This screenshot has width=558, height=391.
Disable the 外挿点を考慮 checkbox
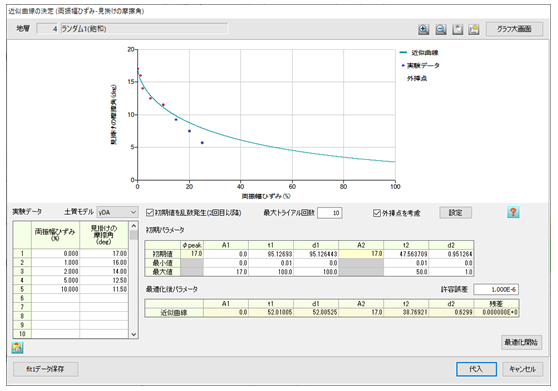[377, 213]
